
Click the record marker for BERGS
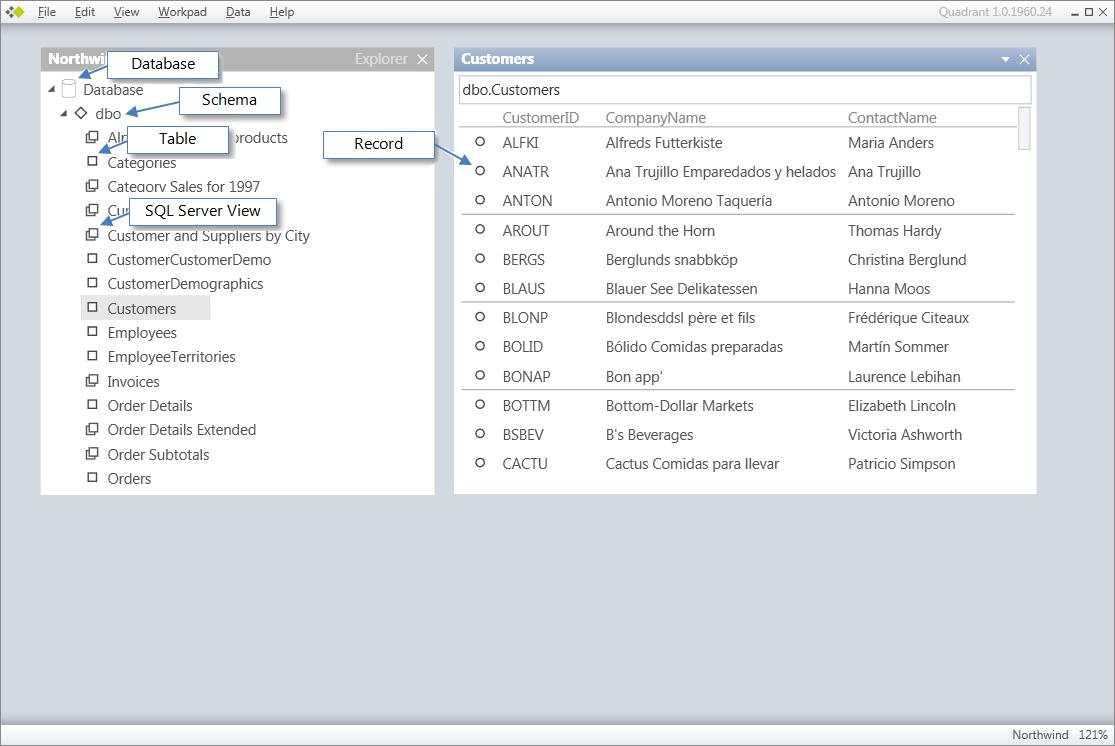(480, 259)
